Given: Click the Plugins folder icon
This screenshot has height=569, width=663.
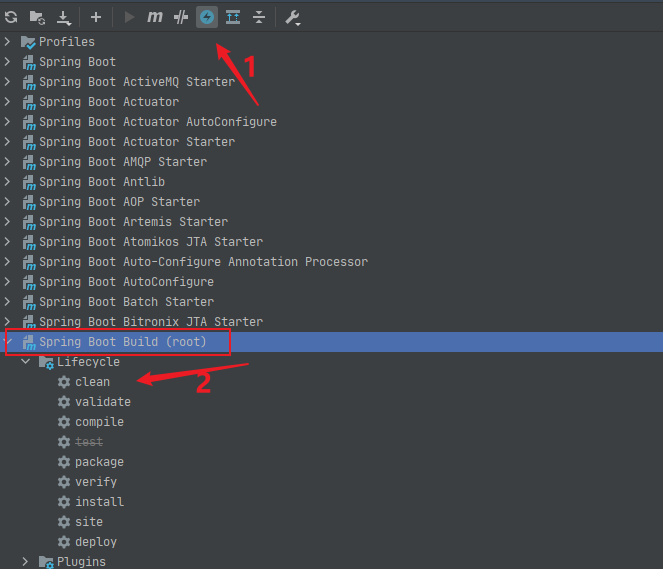Looking at the screenshot, I should 46,562.
